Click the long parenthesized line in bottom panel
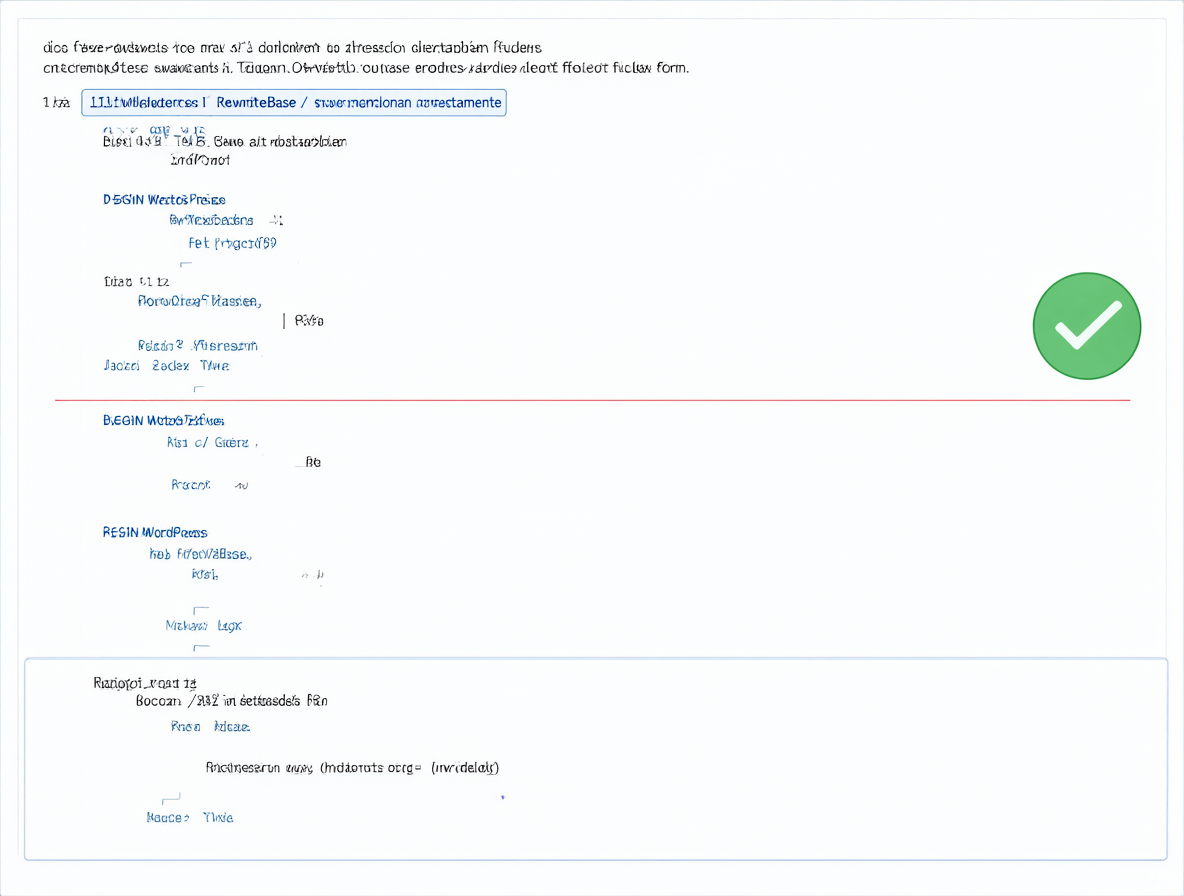Viewport: 1184px width, 896px height. [x=352, y=768]
